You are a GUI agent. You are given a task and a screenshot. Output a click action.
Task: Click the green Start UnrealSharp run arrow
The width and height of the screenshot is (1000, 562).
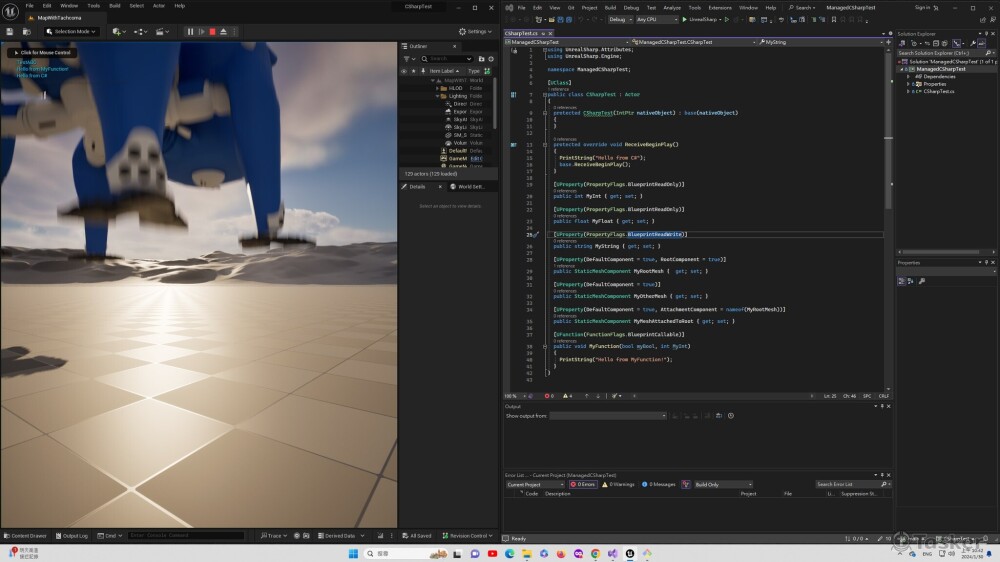click(x=684, y=19)
